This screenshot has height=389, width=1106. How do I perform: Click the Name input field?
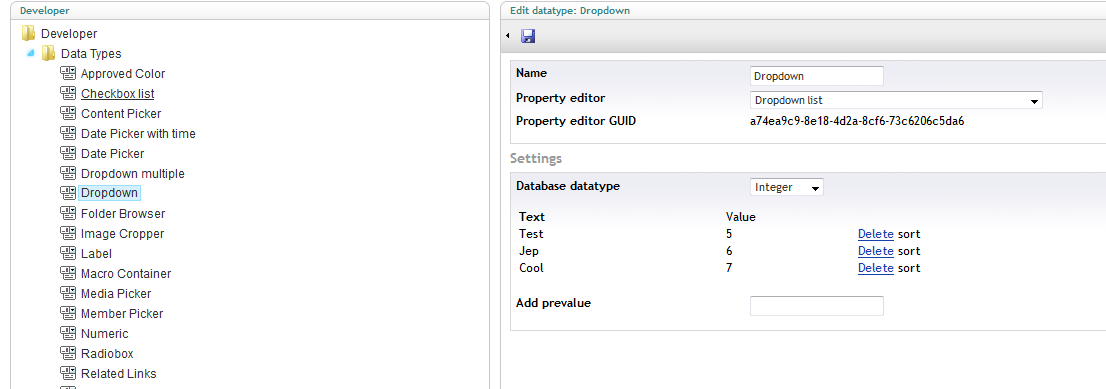click(x=817, y=76)
